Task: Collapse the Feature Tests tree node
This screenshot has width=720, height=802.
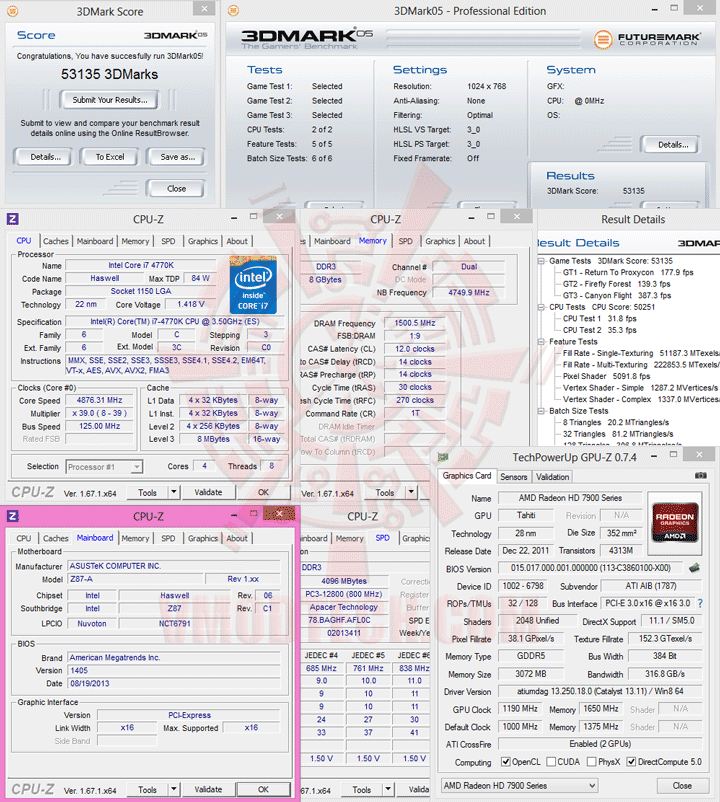Action: 542,342
